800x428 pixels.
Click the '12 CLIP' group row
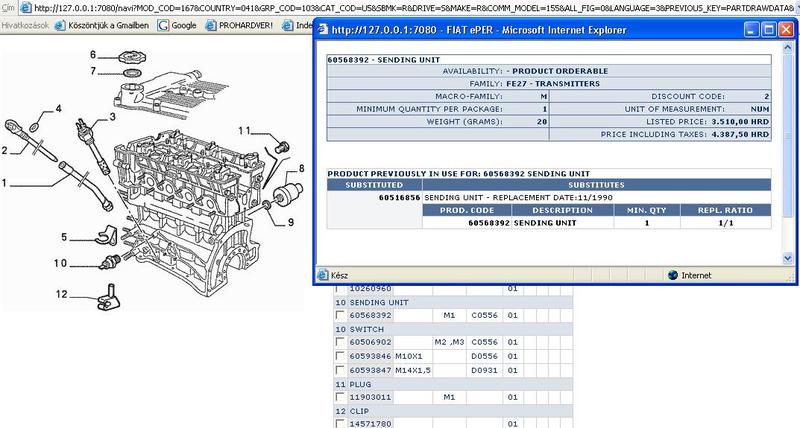(x=453, y=411)
